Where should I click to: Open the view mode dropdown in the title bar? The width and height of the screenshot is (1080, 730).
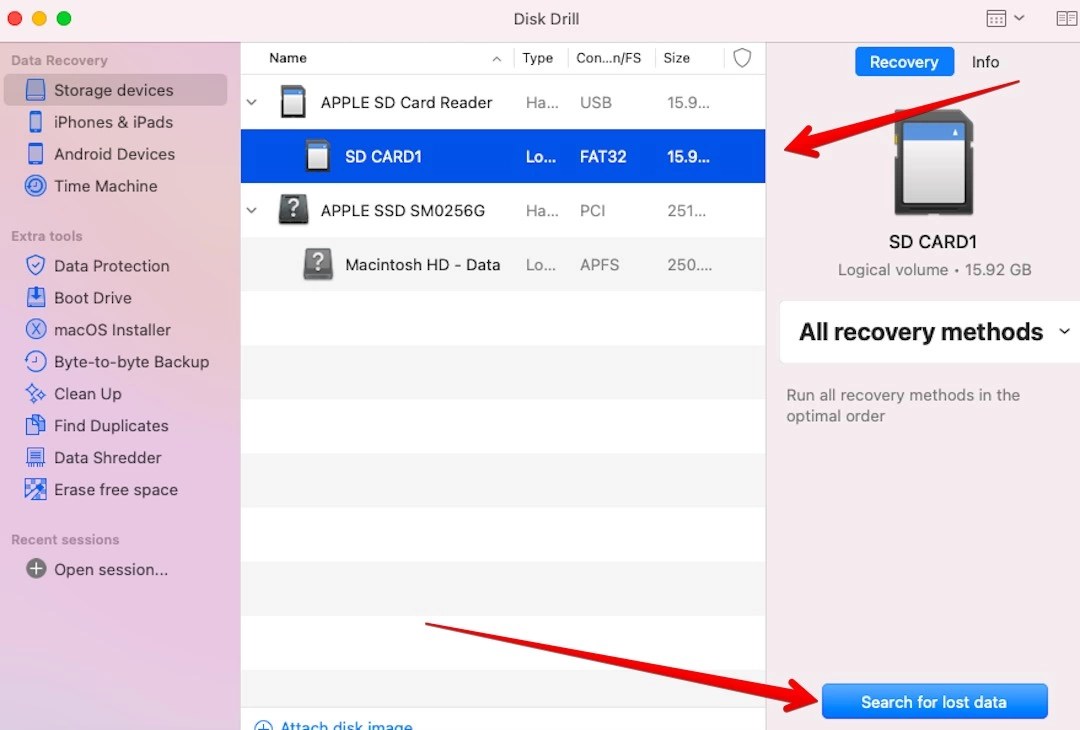[1006, 19]
